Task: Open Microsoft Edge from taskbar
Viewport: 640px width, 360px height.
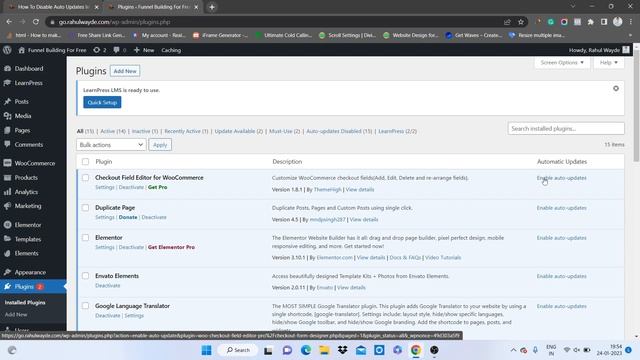Action: coord(306,350)
